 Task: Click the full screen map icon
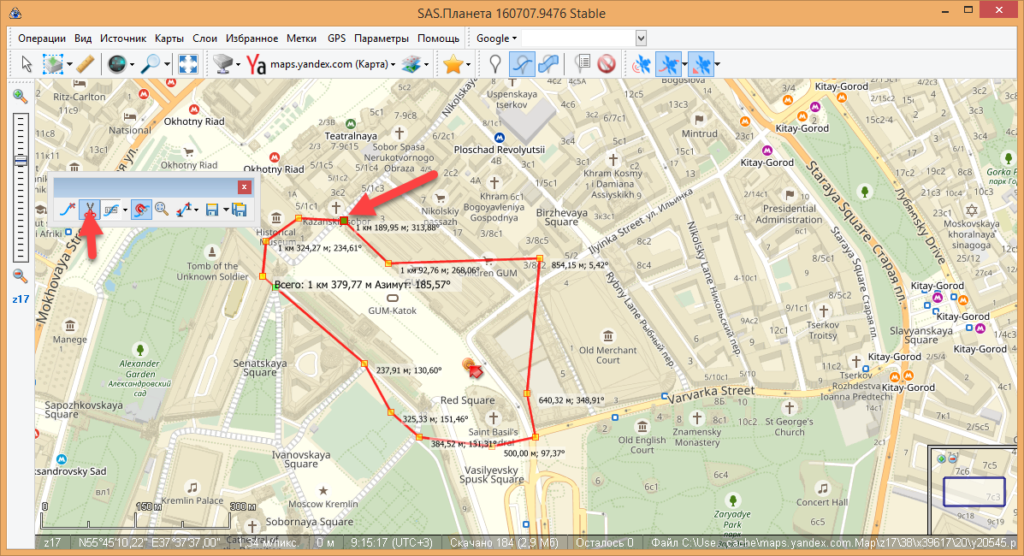click(187, 64)
